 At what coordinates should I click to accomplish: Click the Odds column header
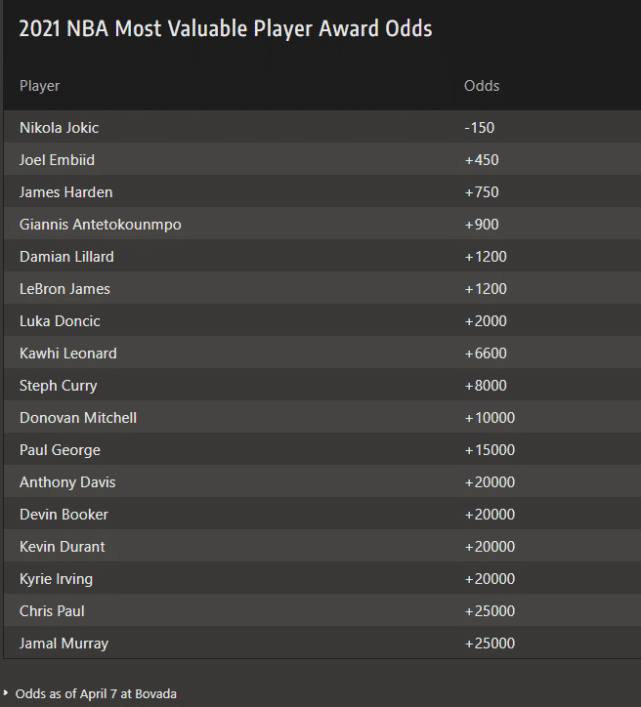point(481,86)
